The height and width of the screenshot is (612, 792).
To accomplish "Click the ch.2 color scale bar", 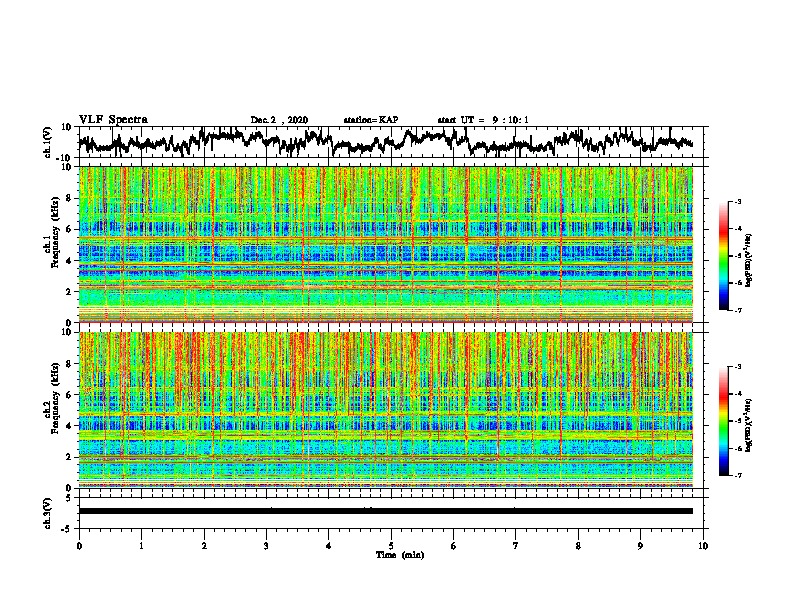I will (724, 421).
